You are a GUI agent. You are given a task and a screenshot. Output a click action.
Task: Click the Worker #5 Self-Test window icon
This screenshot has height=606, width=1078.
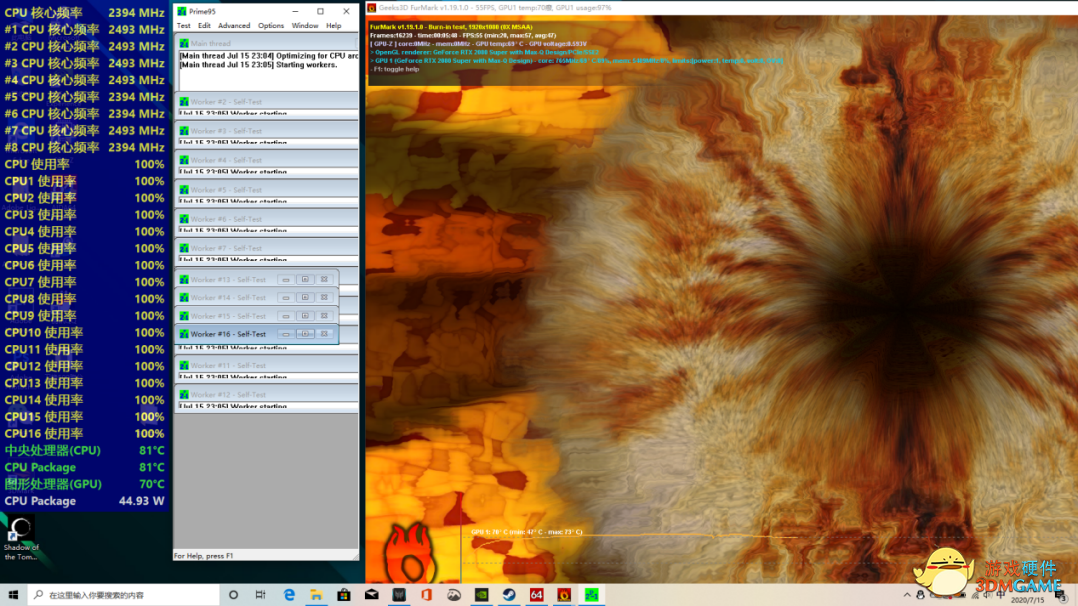pos(184,189)
